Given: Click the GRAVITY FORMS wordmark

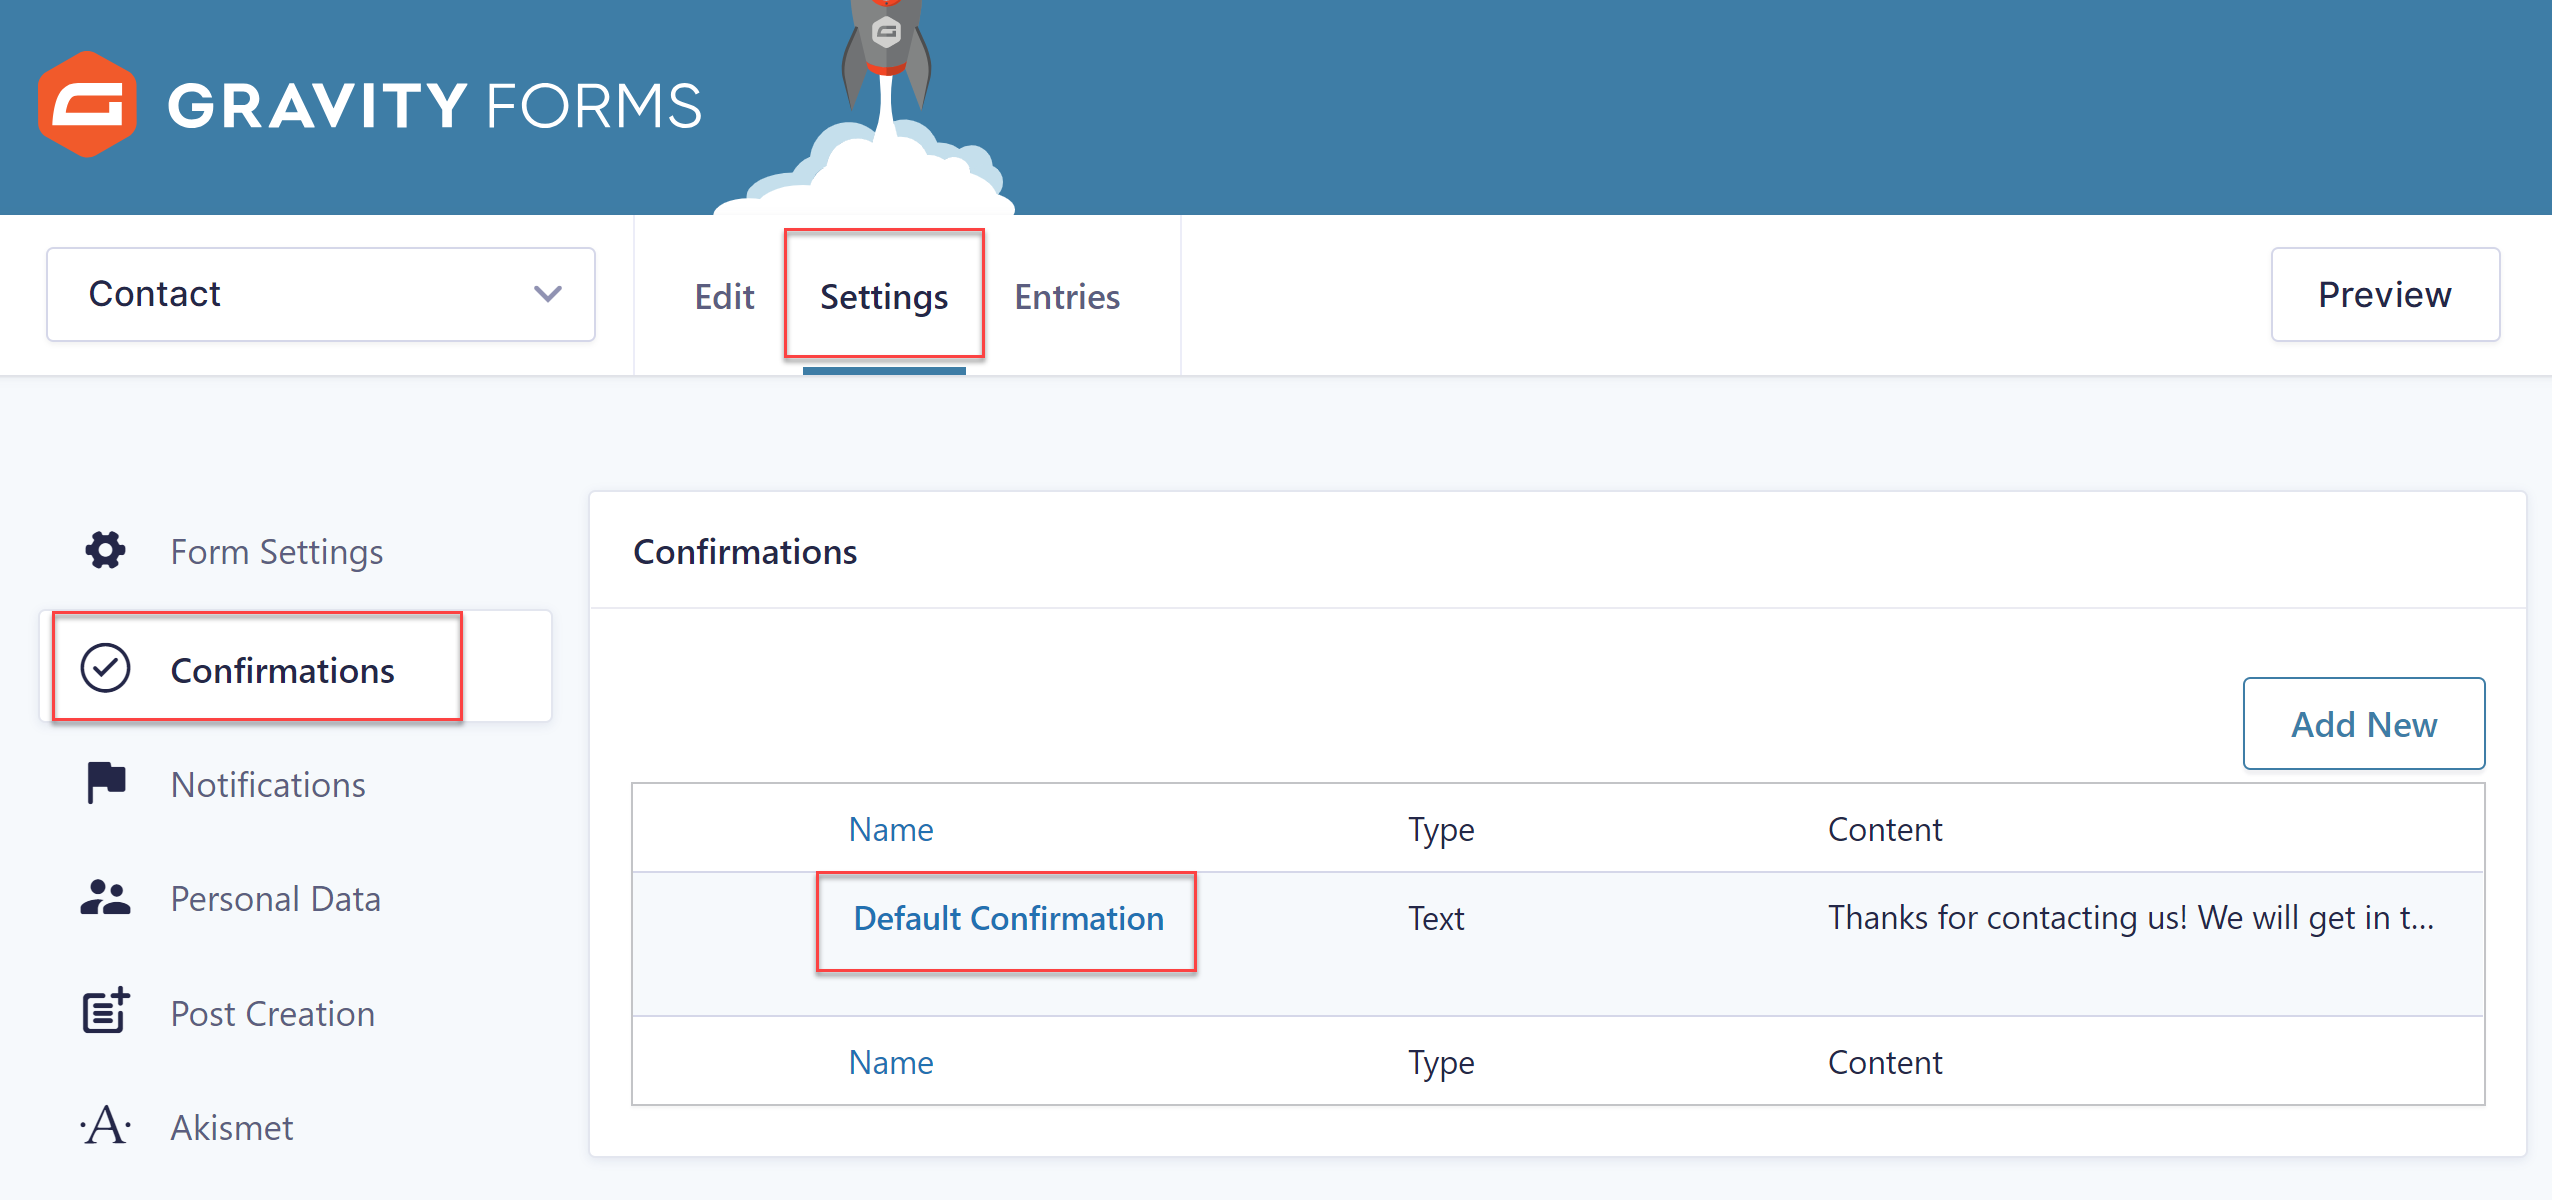Looking at the screenshot, I should click(x=435, y=106).
